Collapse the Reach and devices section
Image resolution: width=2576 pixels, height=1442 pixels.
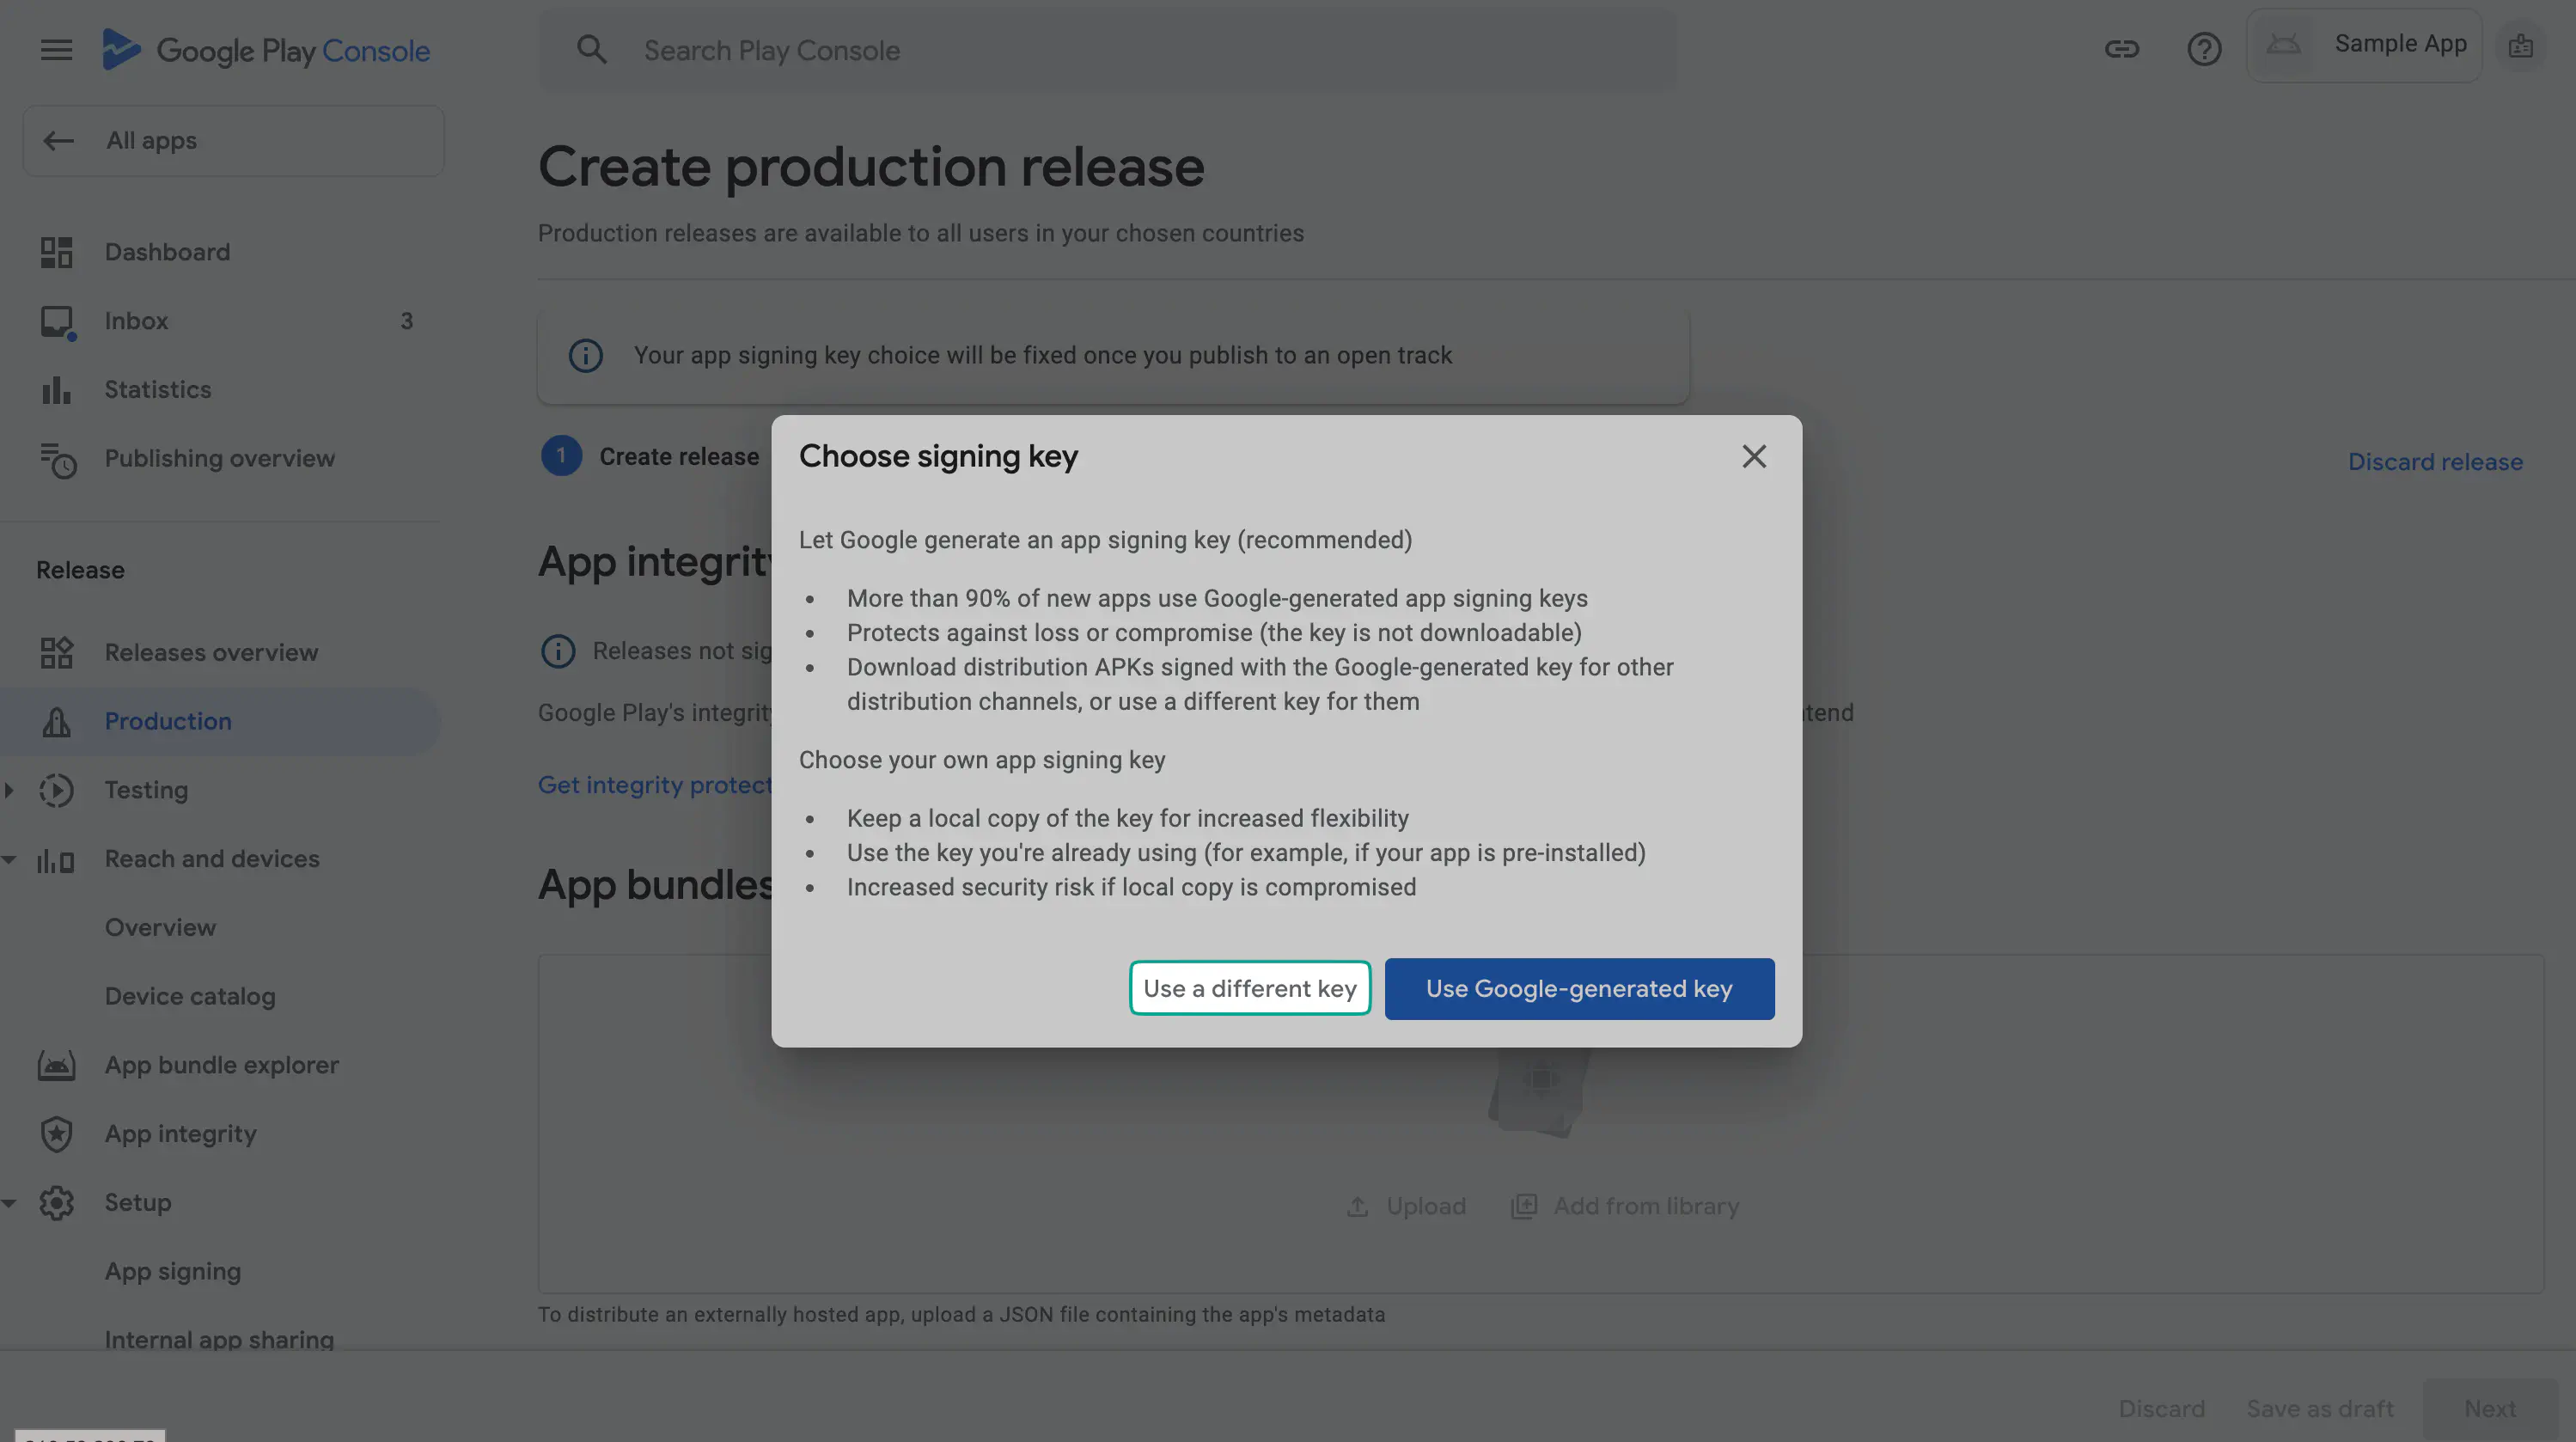coord(9,859)
